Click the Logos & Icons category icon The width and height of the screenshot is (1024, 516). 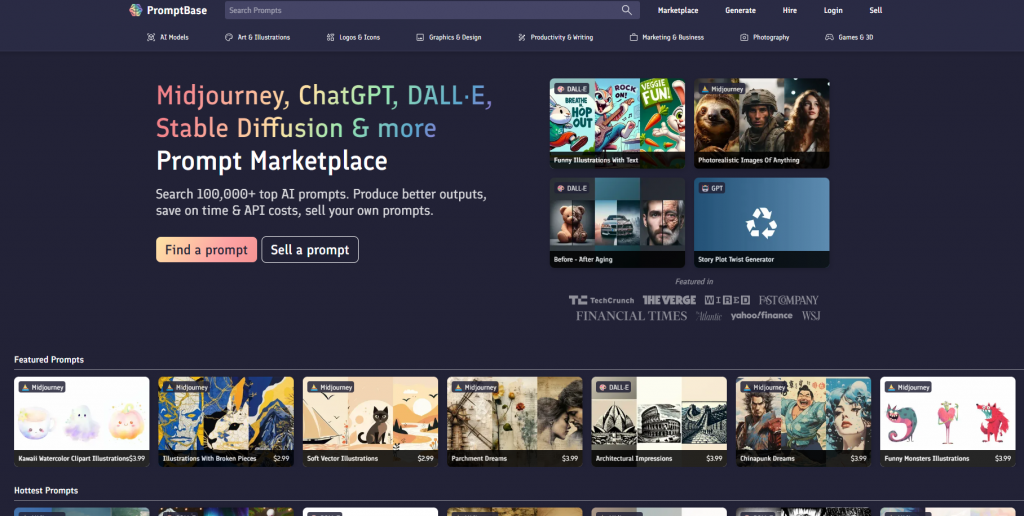pyautogui.click(x=330, y=37)
